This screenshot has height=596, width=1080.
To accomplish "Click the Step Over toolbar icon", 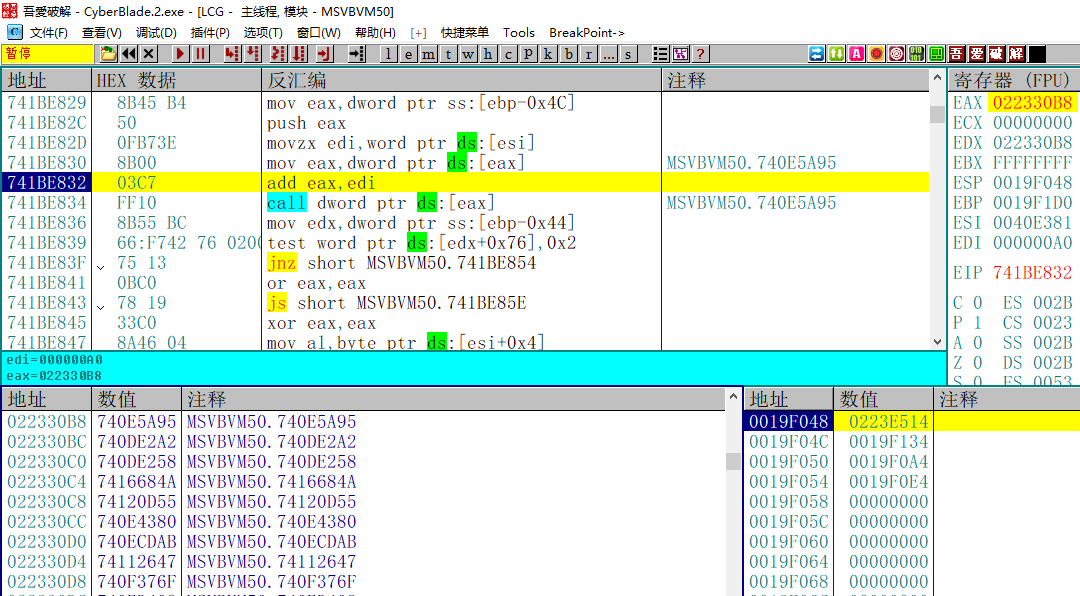I will coord(253,54).
